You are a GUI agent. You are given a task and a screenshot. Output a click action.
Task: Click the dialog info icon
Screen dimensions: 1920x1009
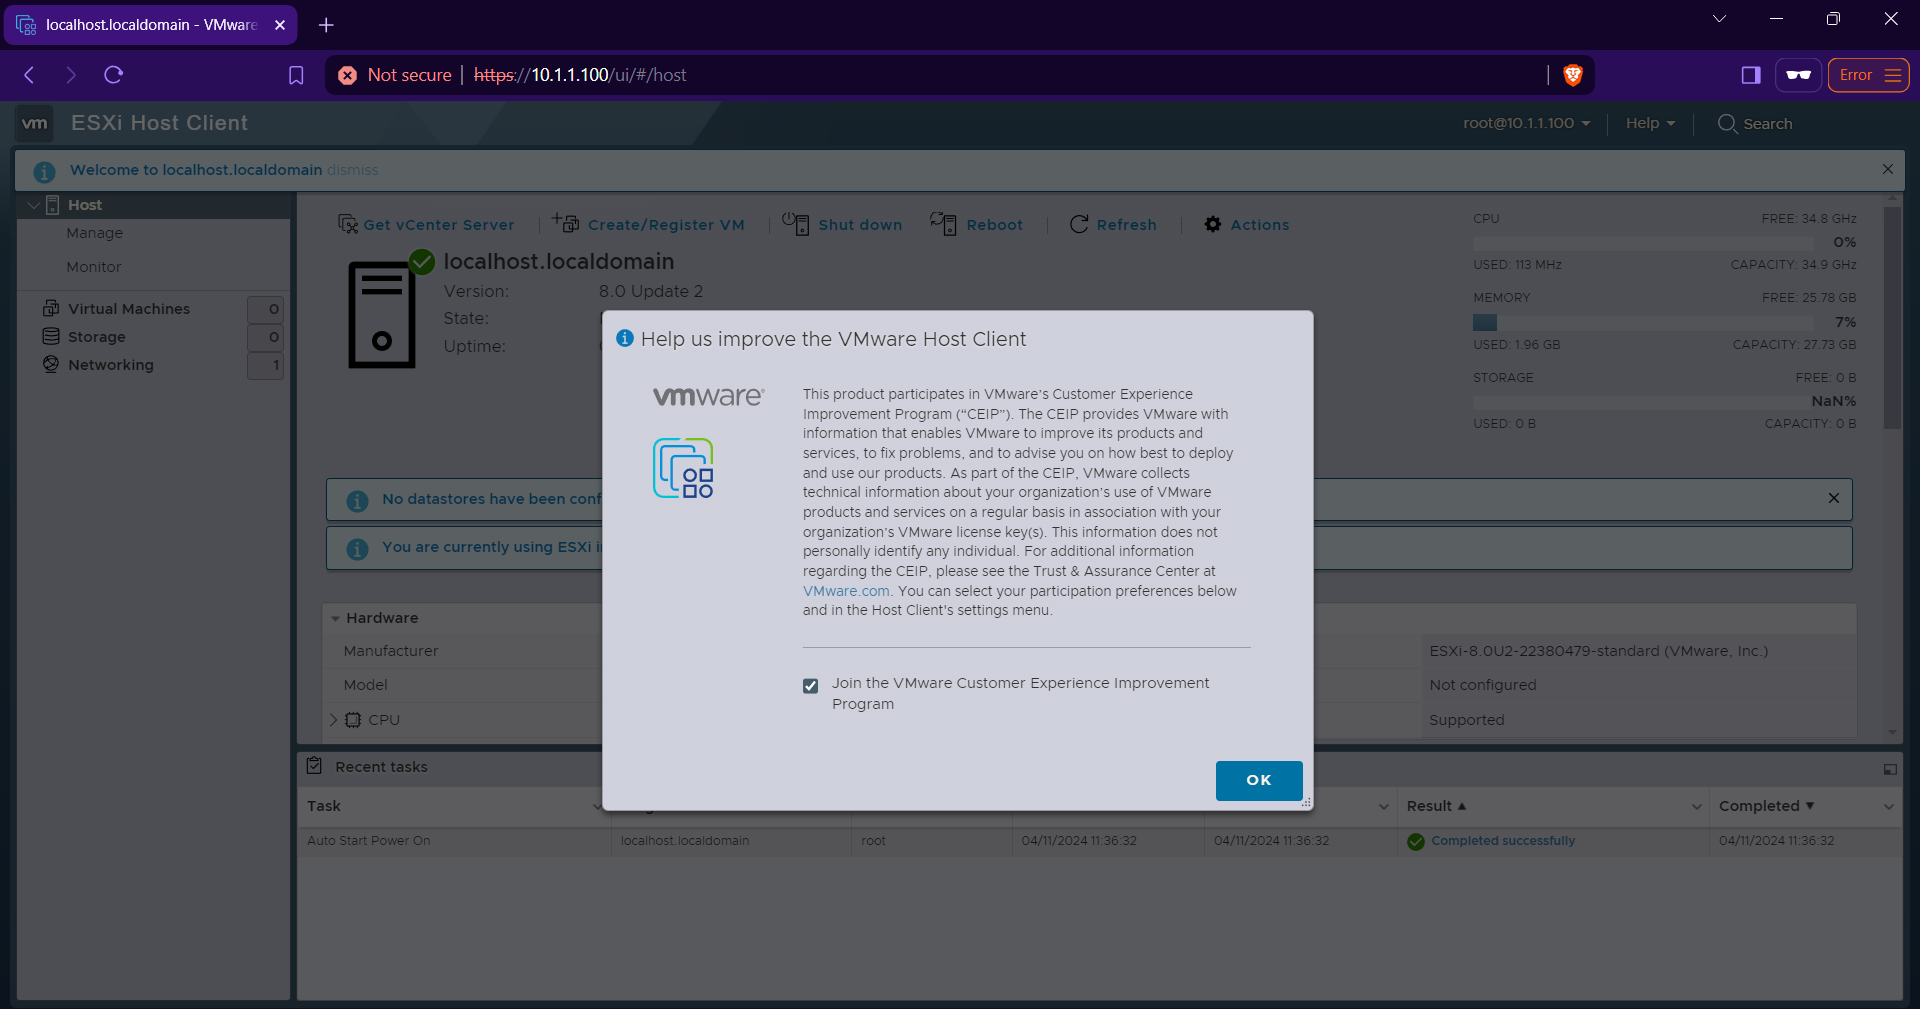point(625,338)
